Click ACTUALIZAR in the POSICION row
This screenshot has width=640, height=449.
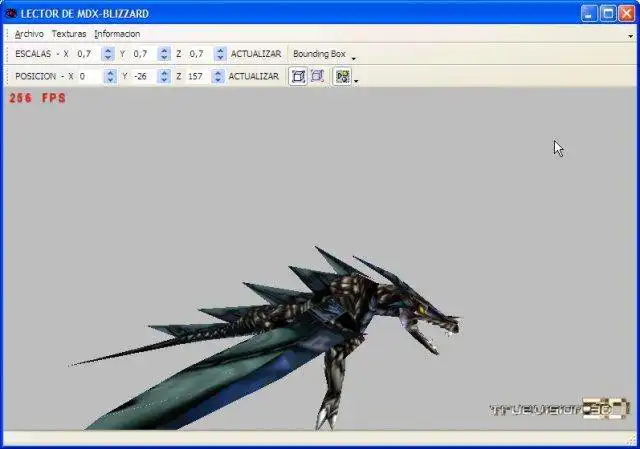(253, 76)
